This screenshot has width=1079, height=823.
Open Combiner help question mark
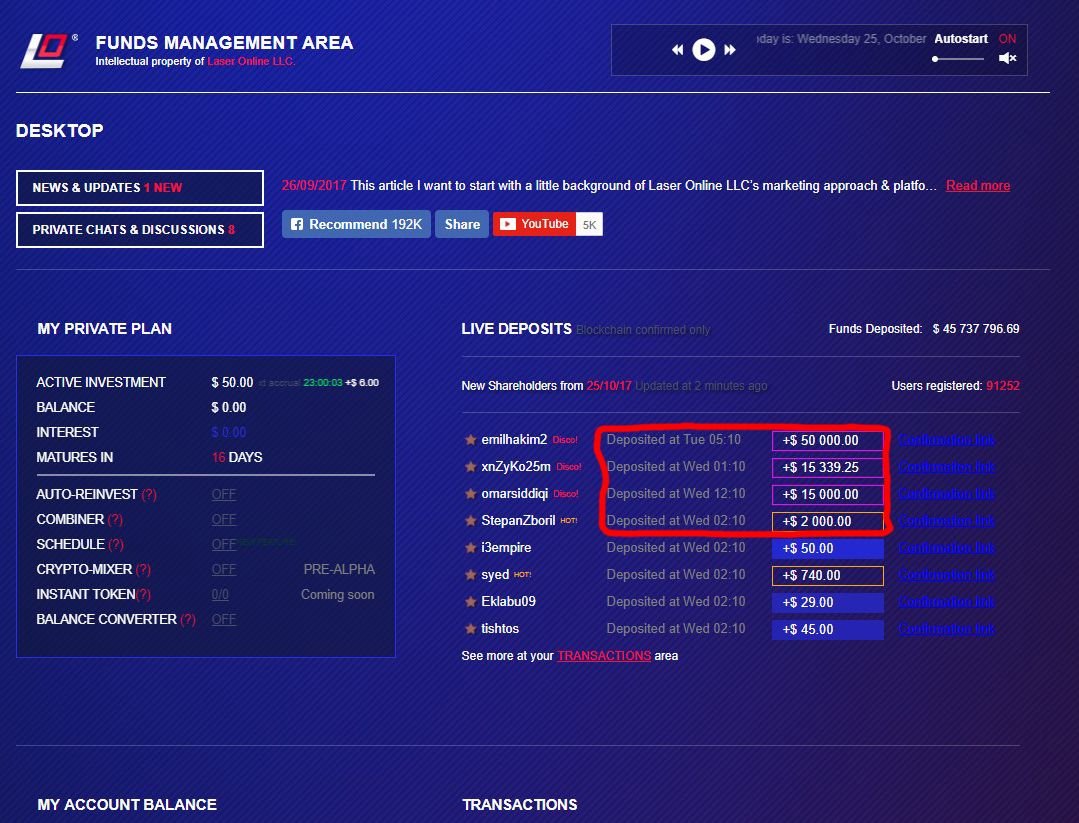pos(115,520)
